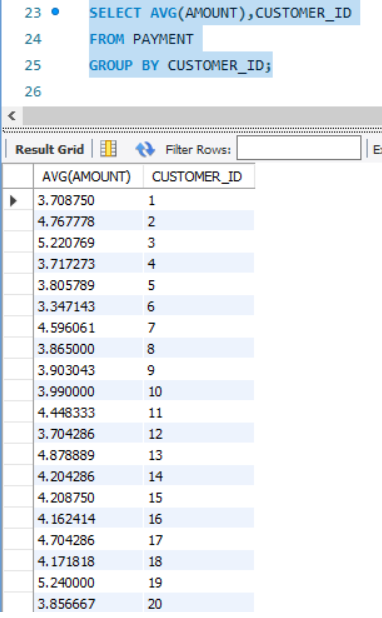Viewport: 382px width, 618px height.
Task: Click the CUSTOMER_ID cell showing 7
Action: [199, 328]
